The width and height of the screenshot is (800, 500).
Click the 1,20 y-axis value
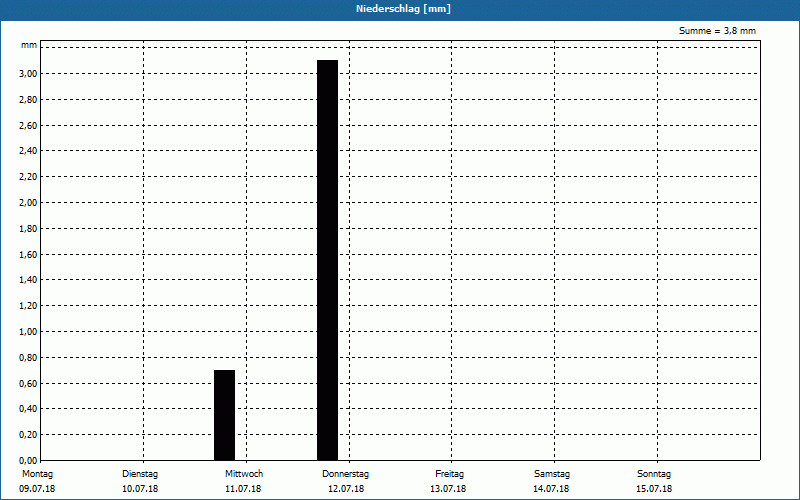(x=28, y=306)
